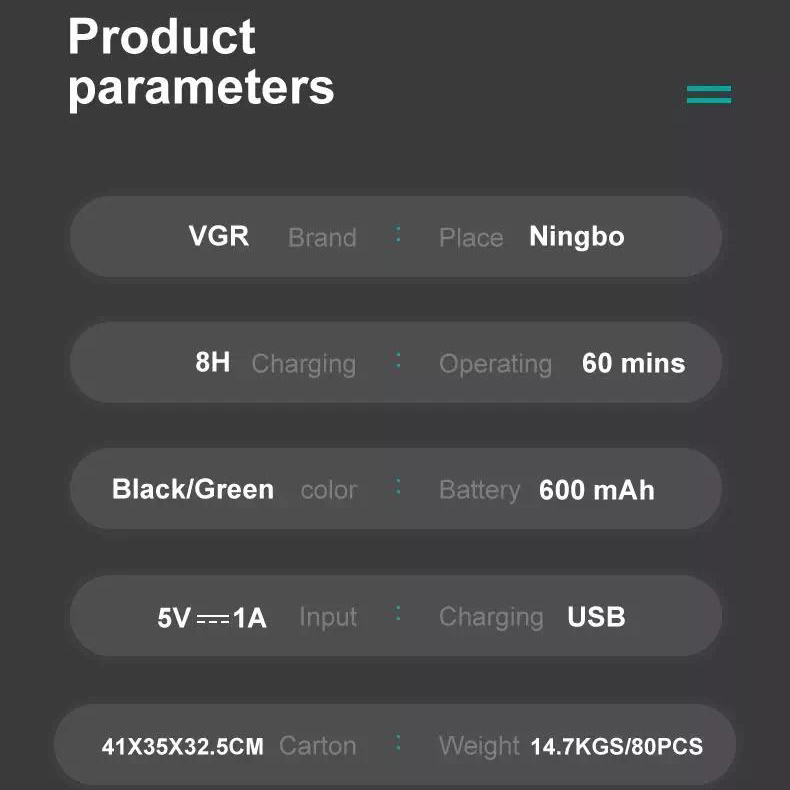790x790 pixels.
Task: Click the Product parameters heading
Action: 201,62
